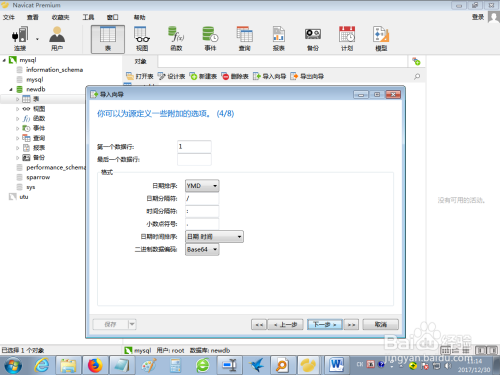Select the utu connection in tree

23,197
